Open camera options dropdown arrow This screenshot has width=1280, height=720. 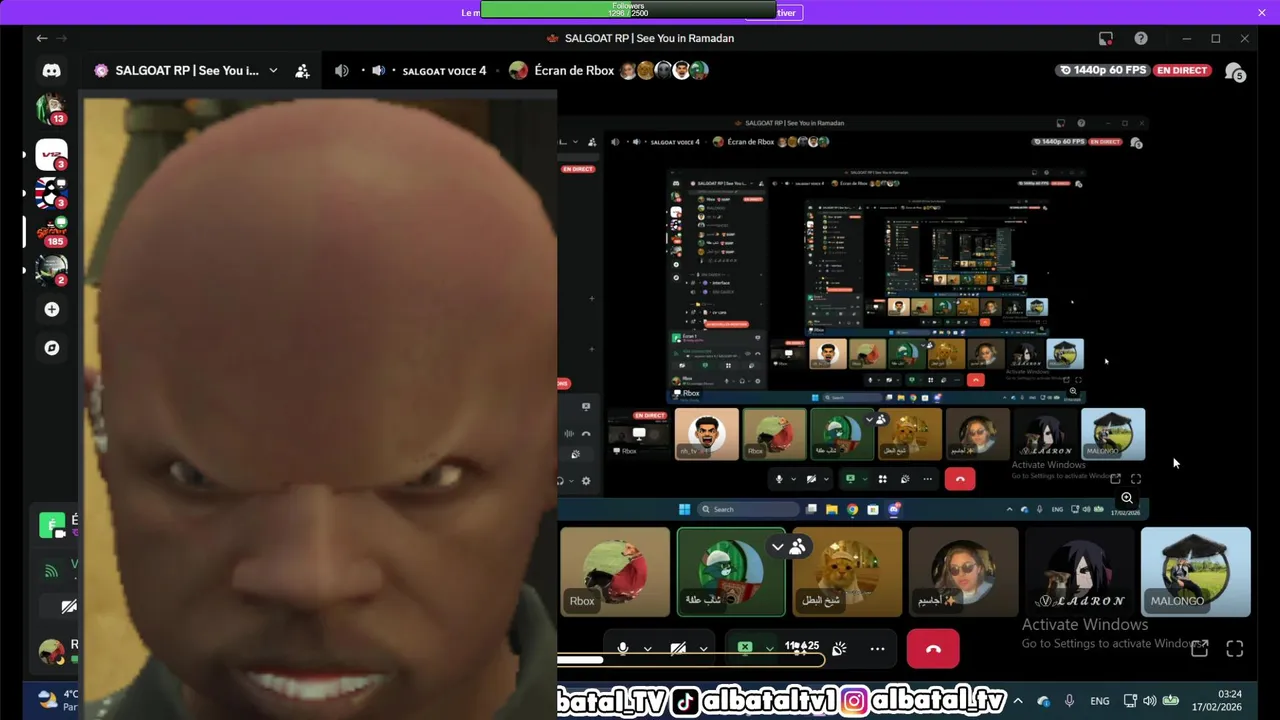pos(703,649)
